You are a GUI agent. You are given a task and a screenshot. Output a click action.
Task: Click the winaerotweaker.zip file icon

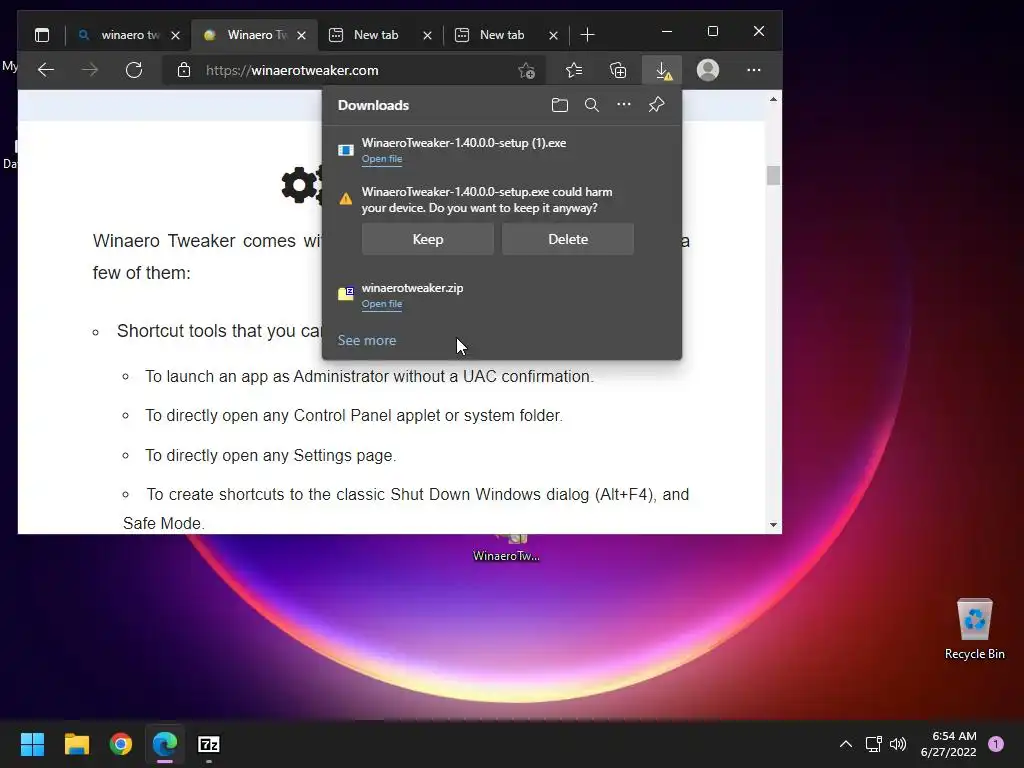coord(345,293)
